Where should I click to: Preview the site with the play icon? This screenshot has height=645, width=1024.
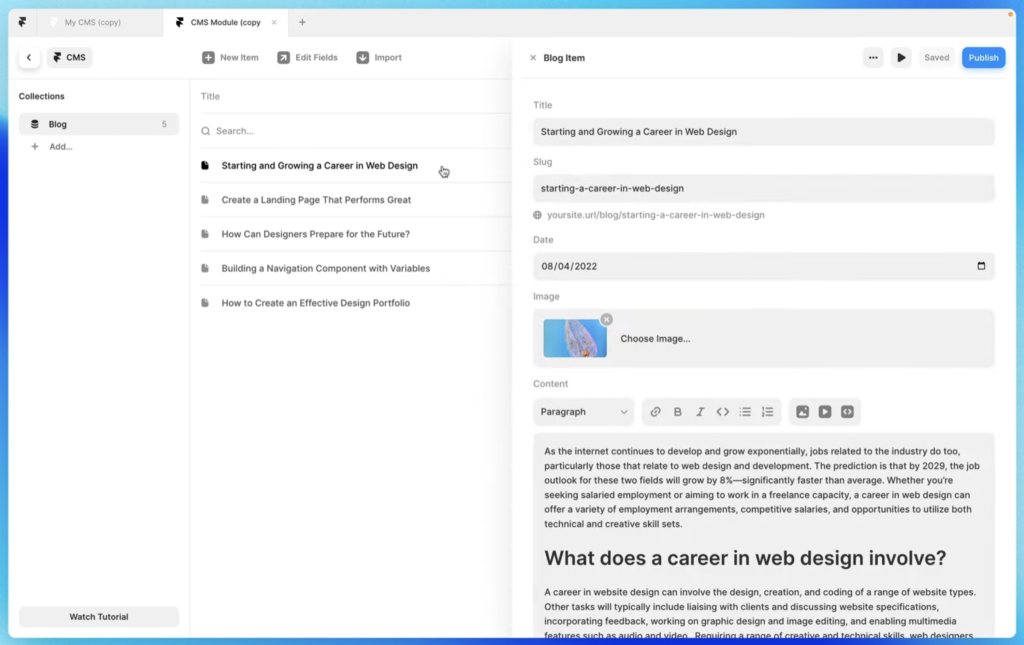901,57
